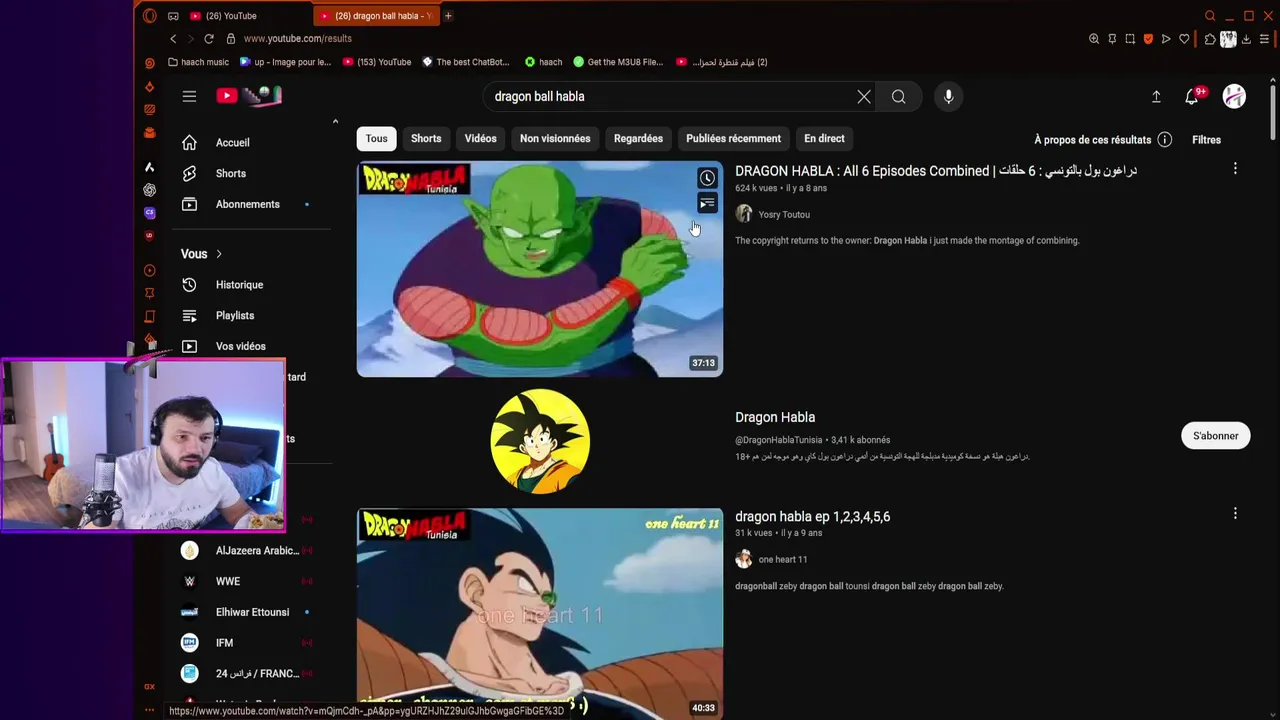Select the Regardées filter chip
This screenshot has height=720, width=1280.
[638, 139]
